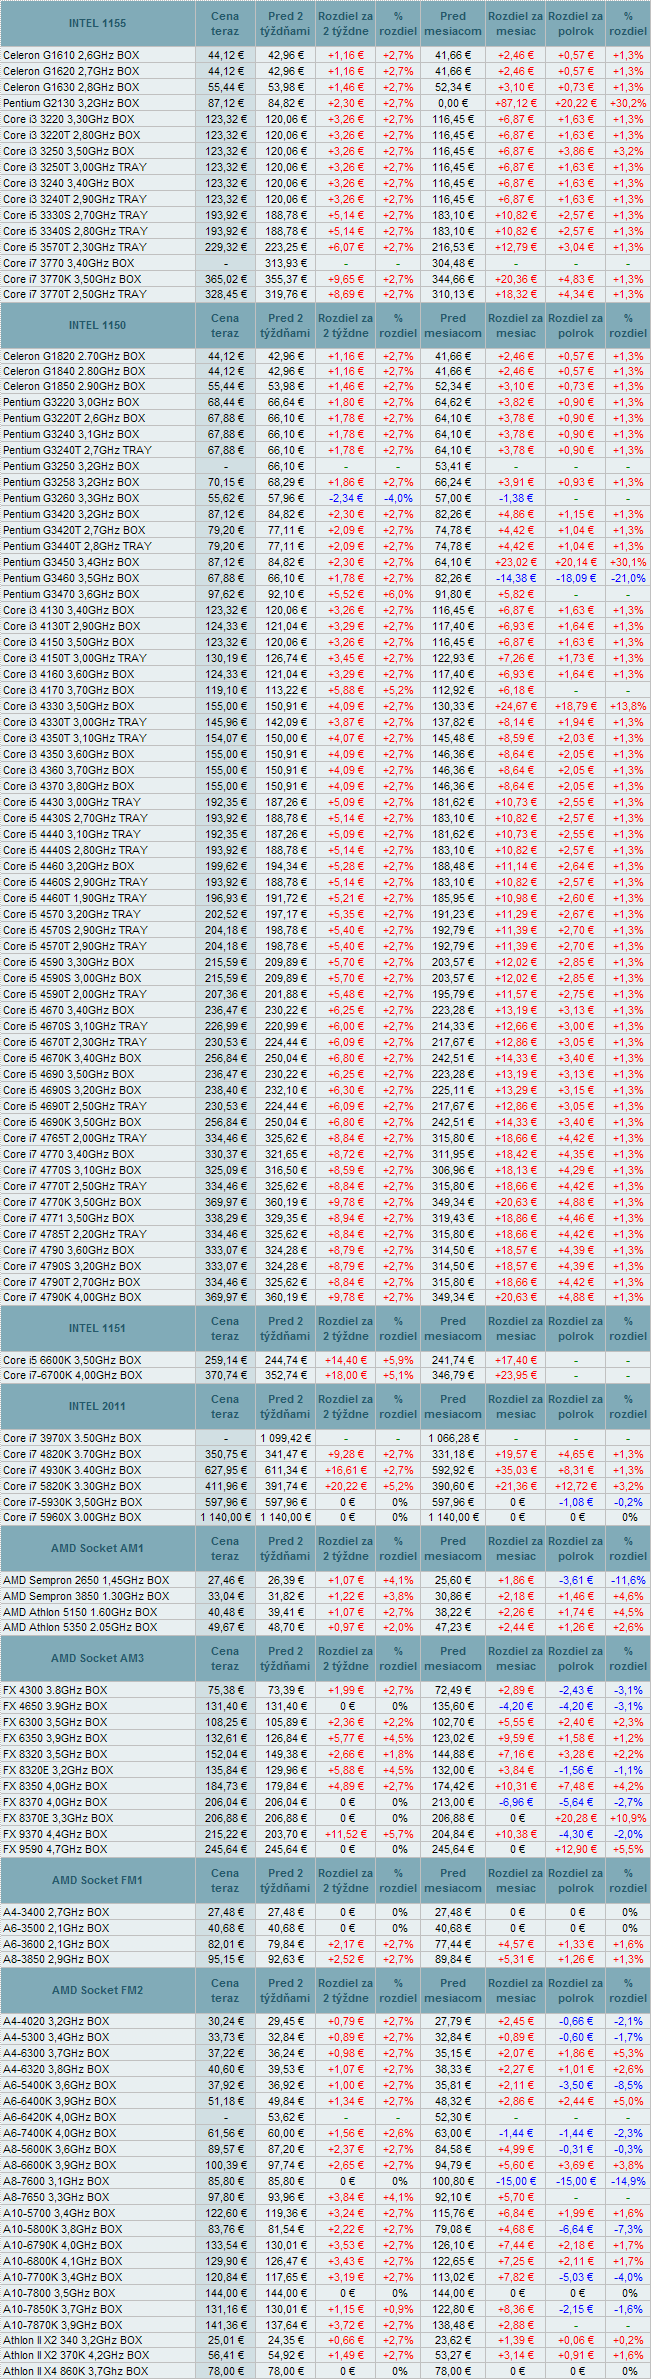Click the AMD Socket AM3 section header

point(97,1658)
